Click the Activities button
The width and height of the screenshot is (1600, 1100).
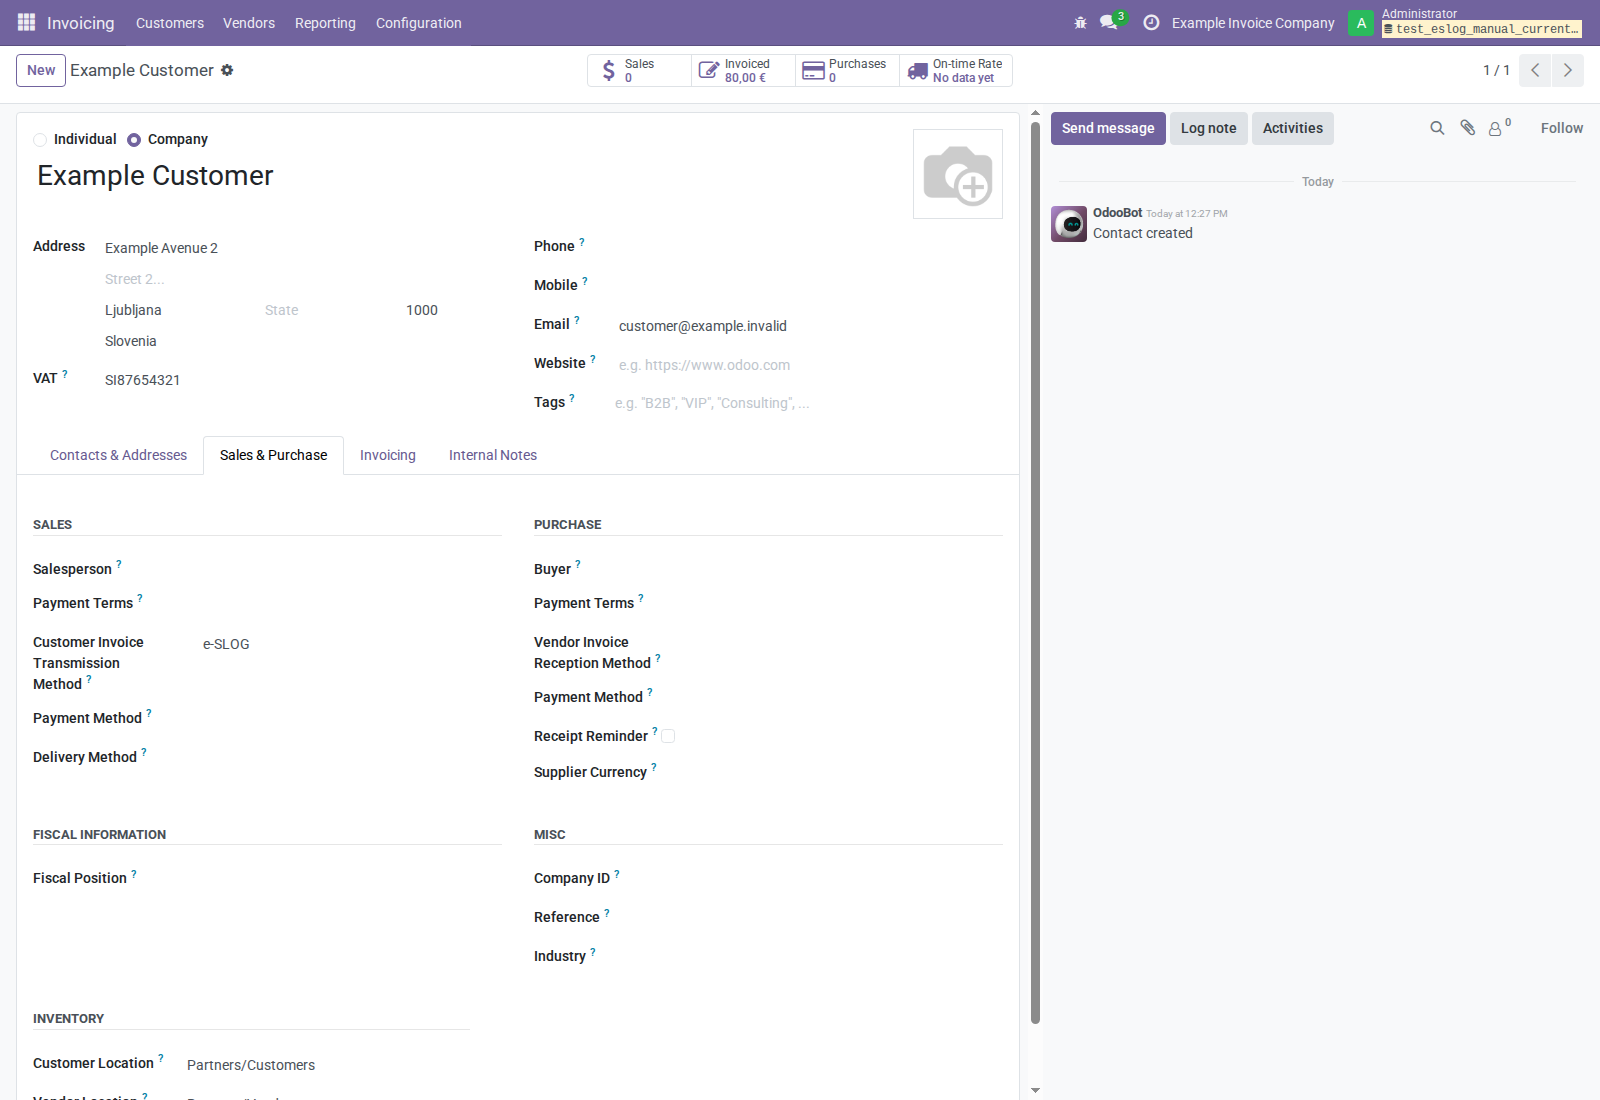coord(1293,128)
